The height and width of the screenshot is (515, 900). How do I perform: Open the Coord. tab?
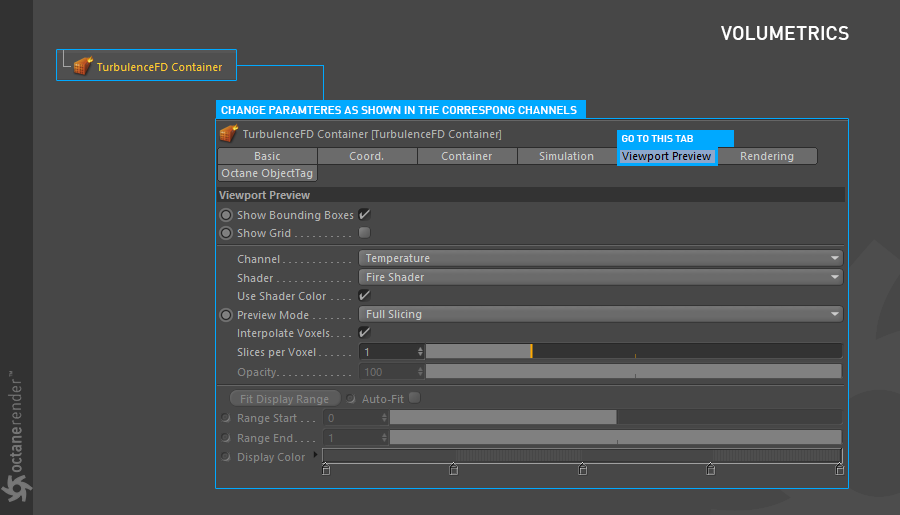(x=367, y=156)
